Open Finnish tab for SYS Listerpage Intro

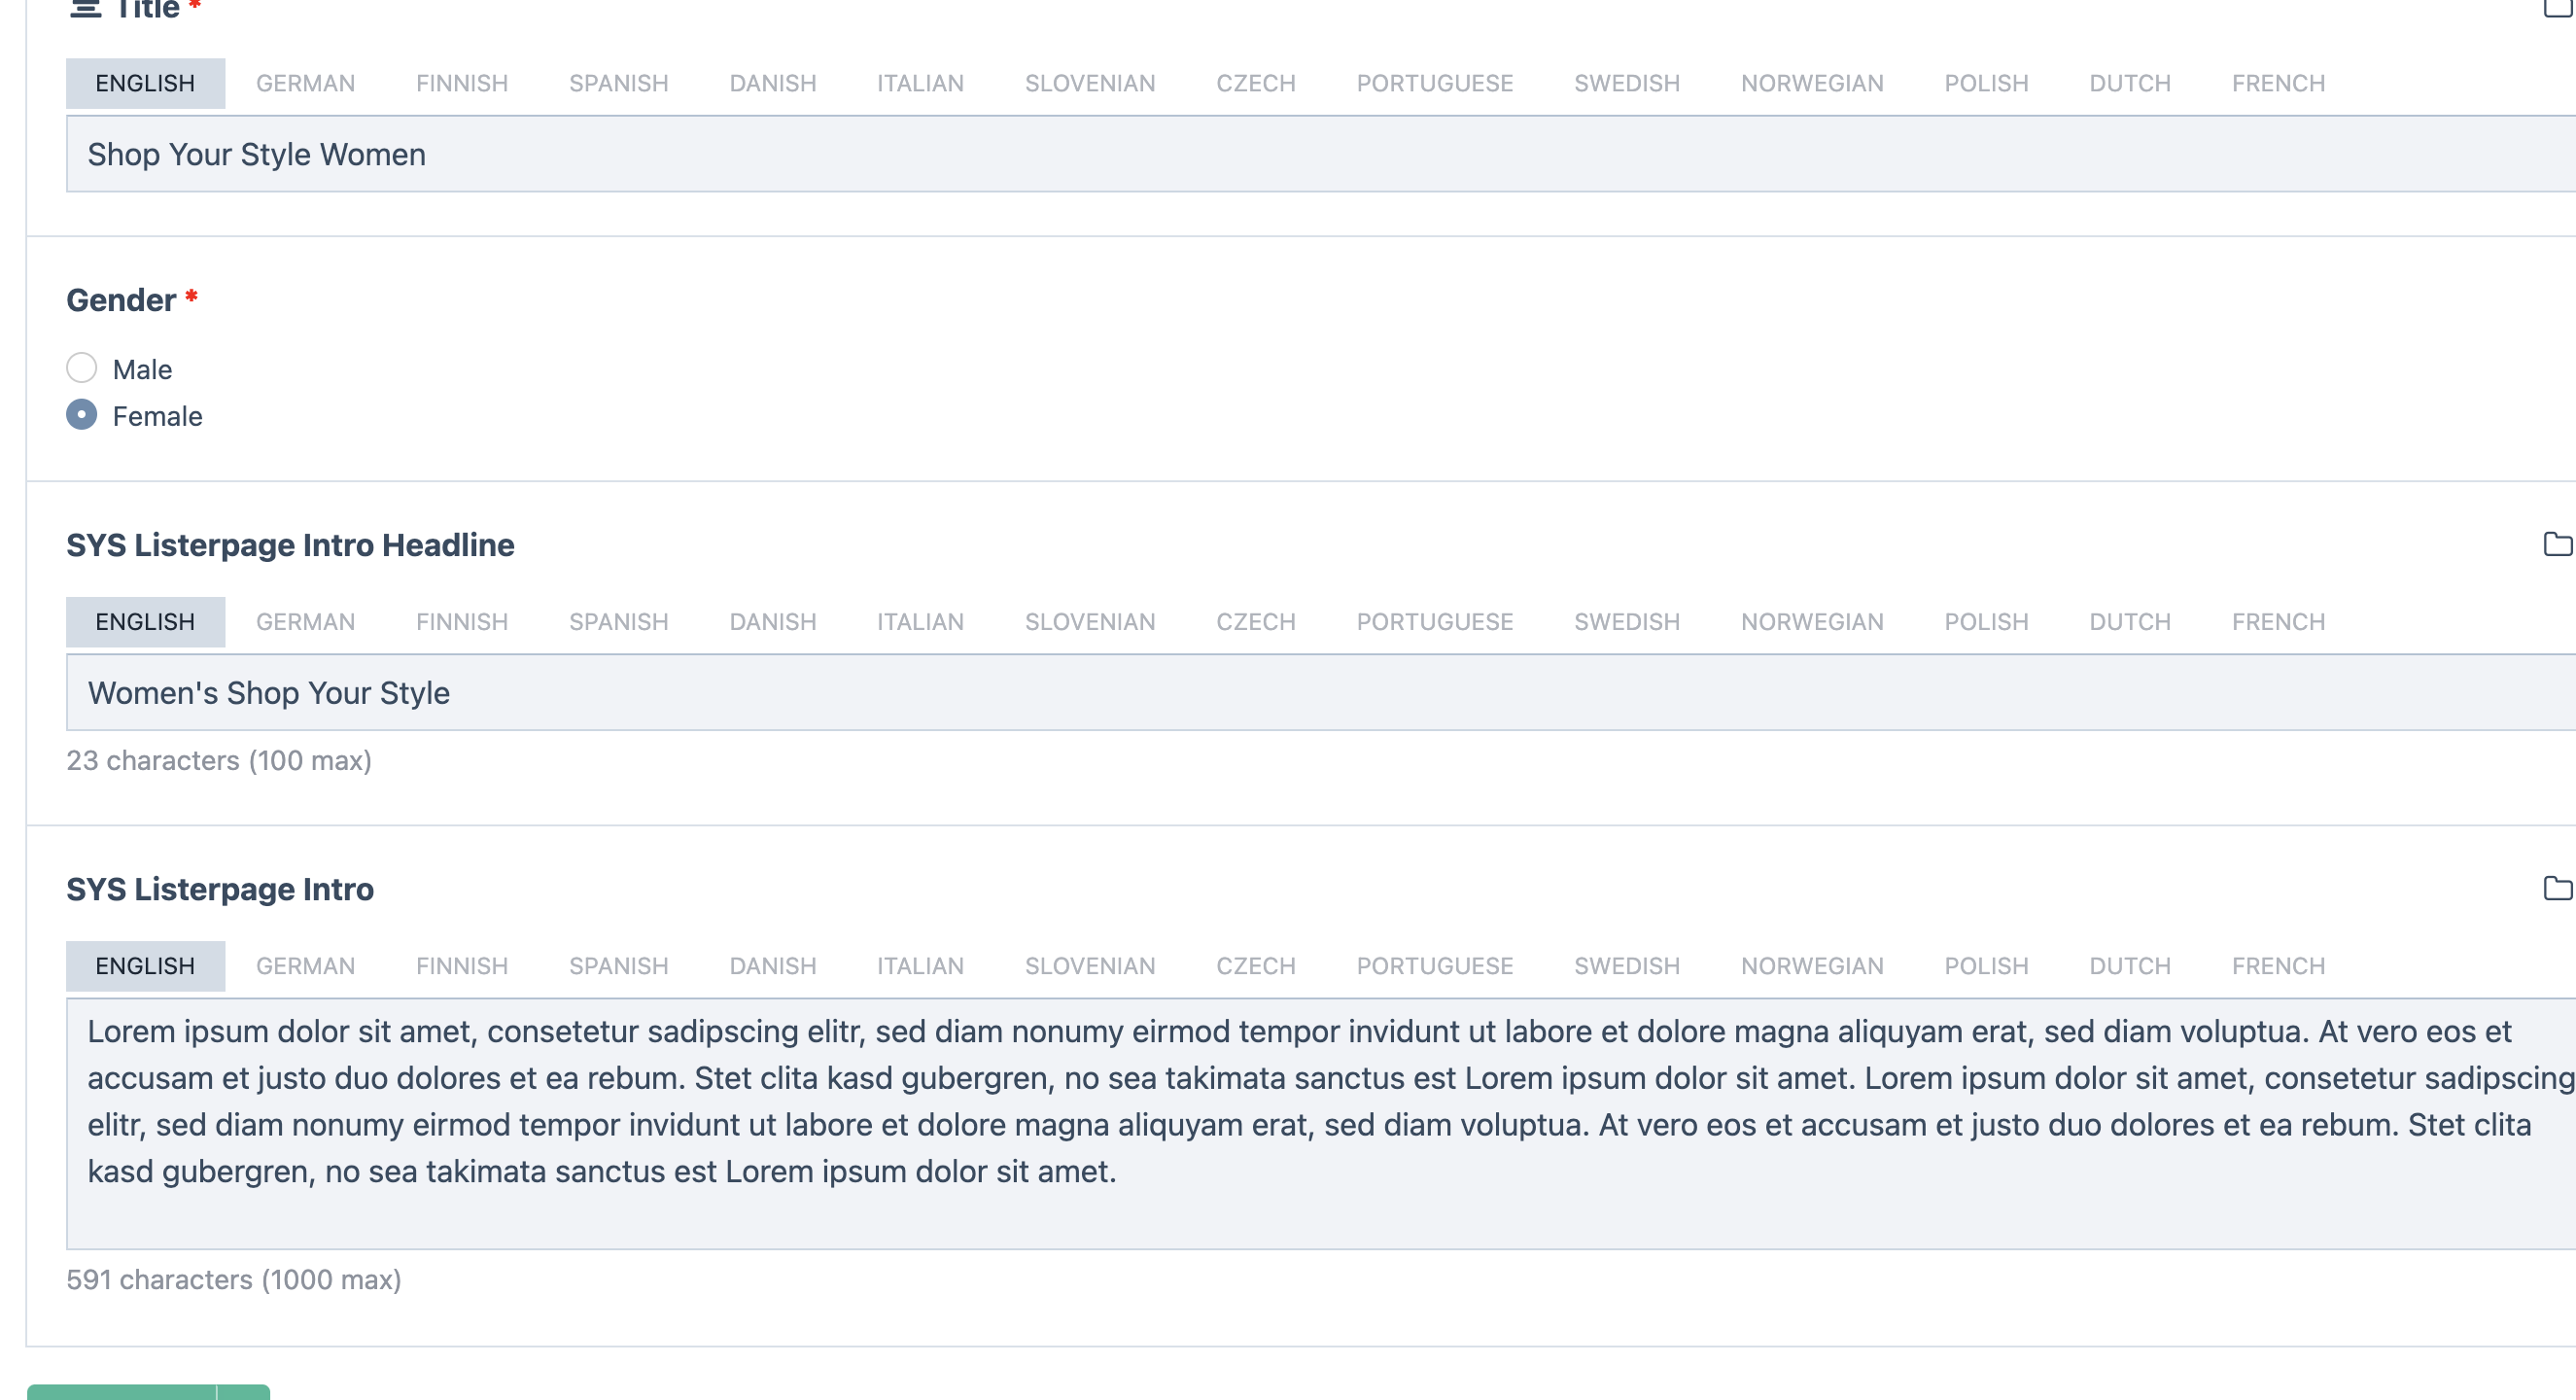[462, 966]
